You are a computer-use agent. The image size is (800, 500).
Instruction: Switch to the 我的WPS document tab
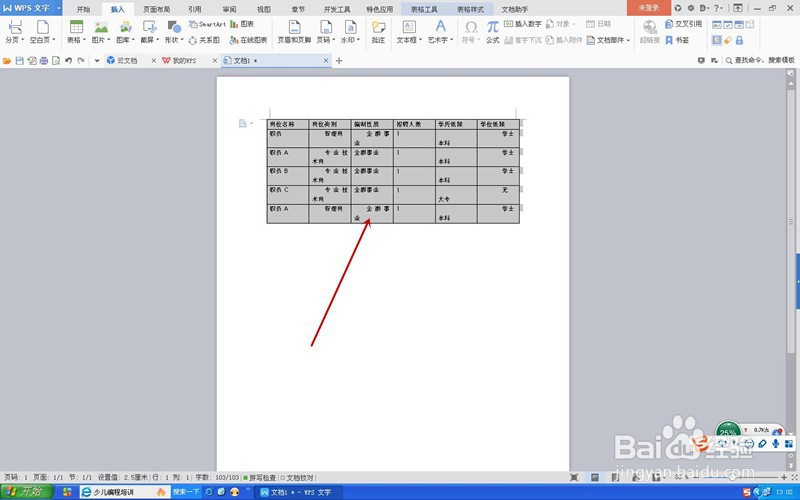184,61
